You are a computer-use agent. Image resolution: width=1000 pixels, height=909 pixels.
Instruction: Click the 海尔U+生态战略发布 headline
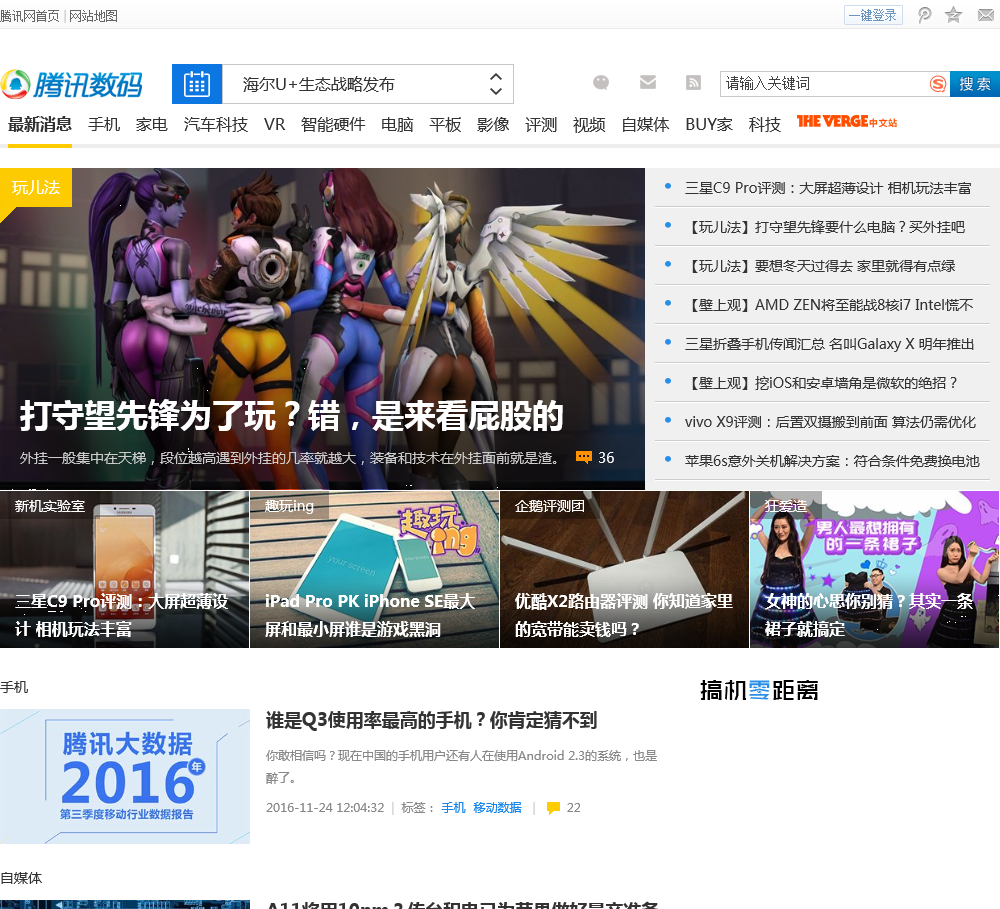tap(318, 84)
